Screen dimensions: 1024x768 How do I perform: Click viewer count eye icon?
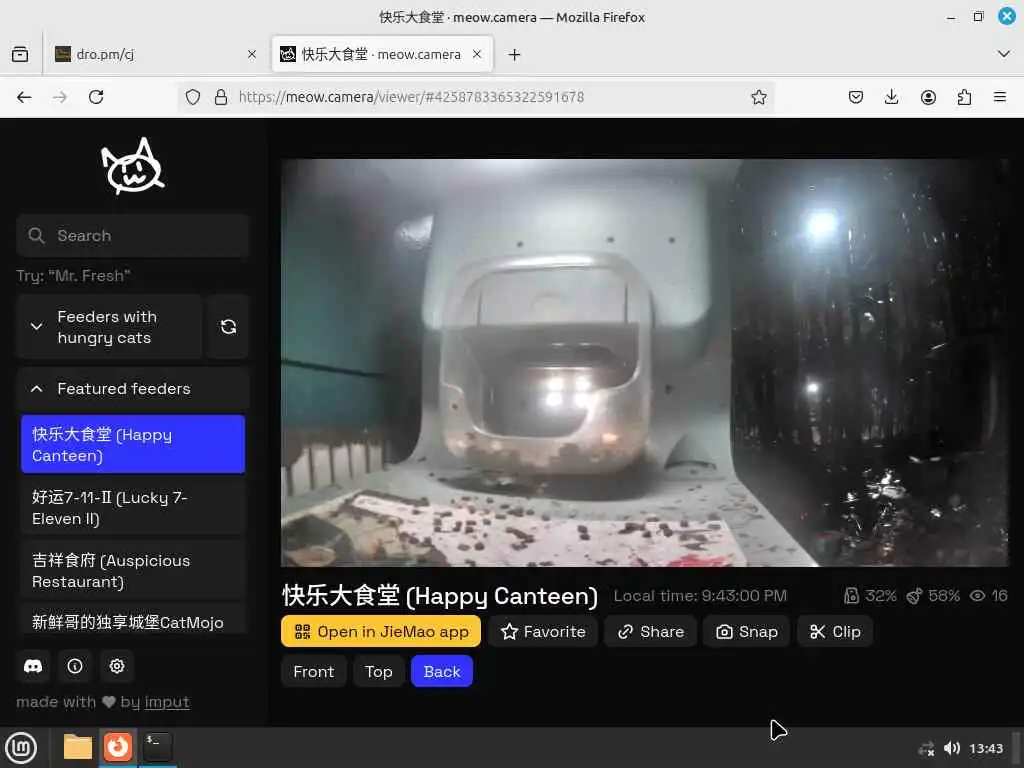click(x=977, y=596)
